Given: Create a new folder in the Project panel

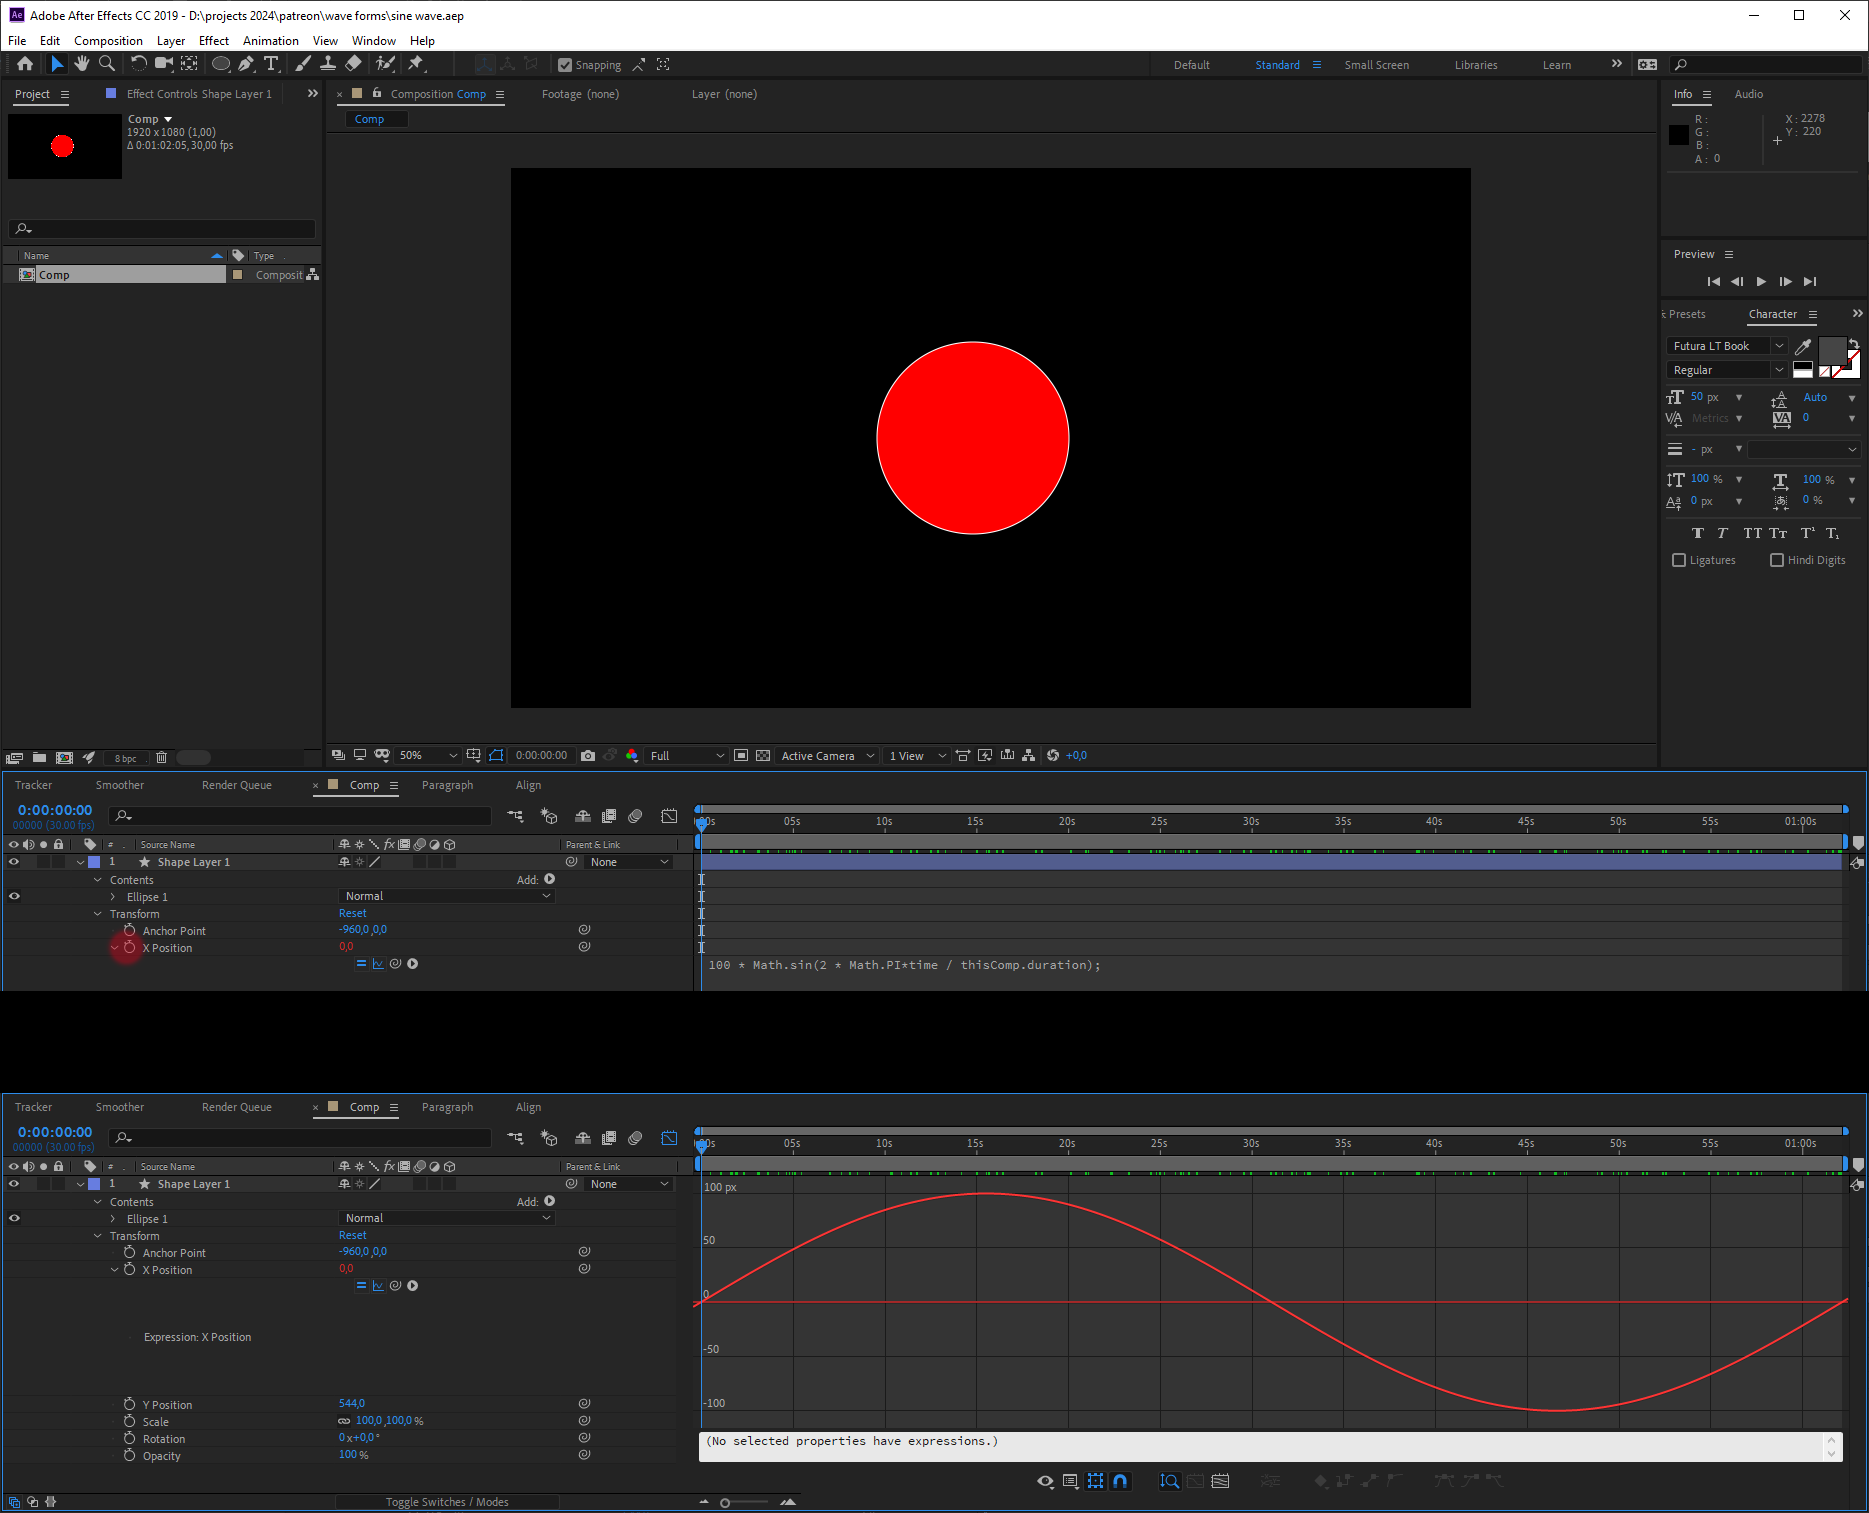Looking at the screenshot, I should coord(39,758).
